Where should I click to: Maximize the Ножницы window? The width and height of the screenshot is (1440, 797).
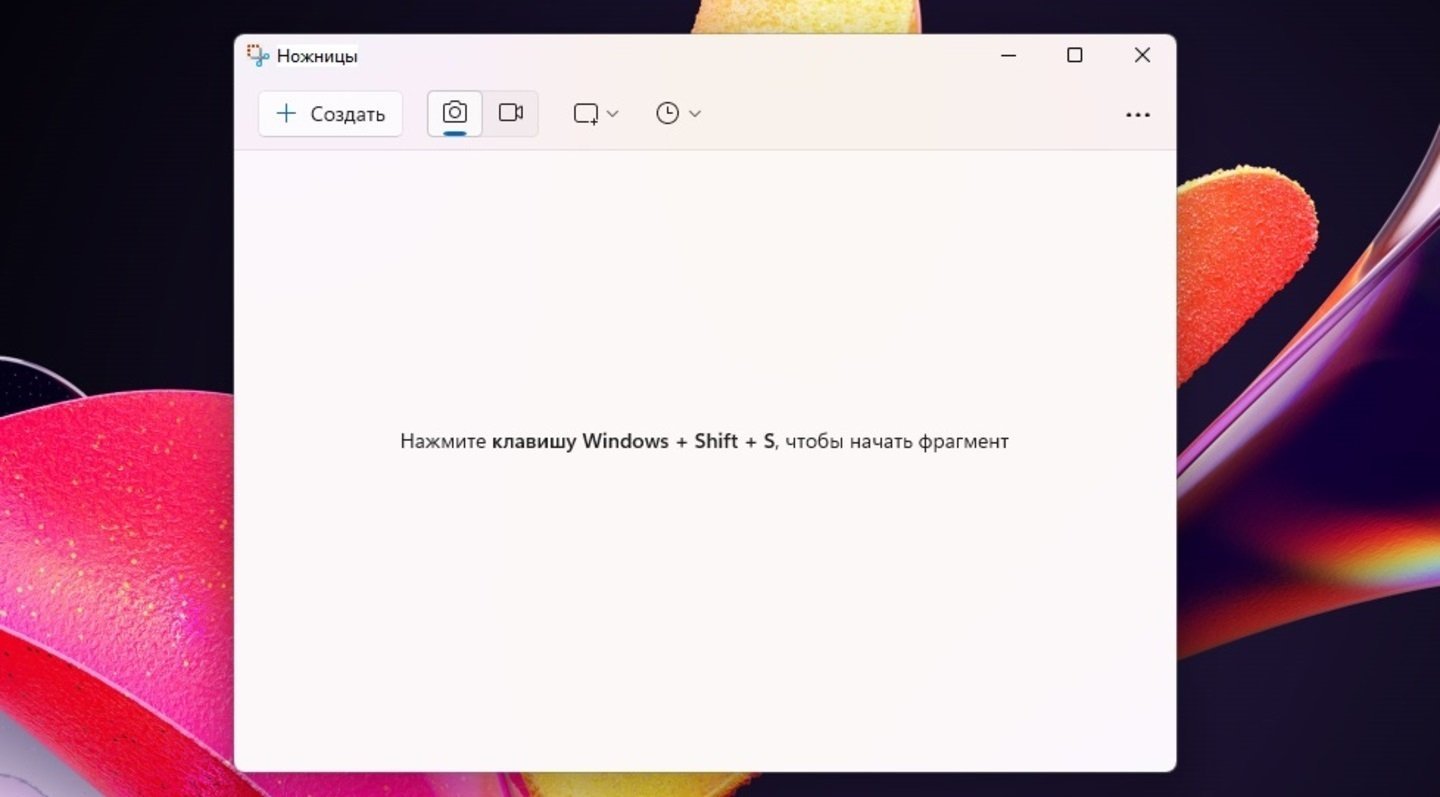1074,56
